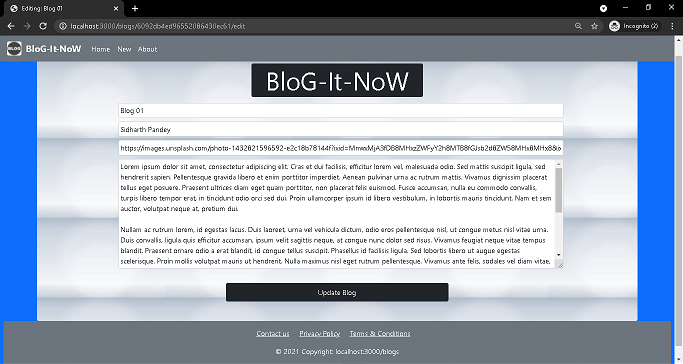Restore down the browser window
Image resolution: width=683 pixels, height=364 pixels.
[x=648, y=8]
